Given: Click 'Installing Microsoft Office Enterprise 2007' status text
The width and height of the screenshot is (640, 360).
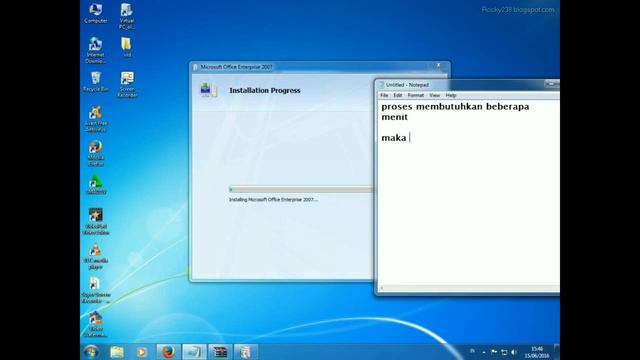Looking at the screenshot, I should [x=273, y=200].
